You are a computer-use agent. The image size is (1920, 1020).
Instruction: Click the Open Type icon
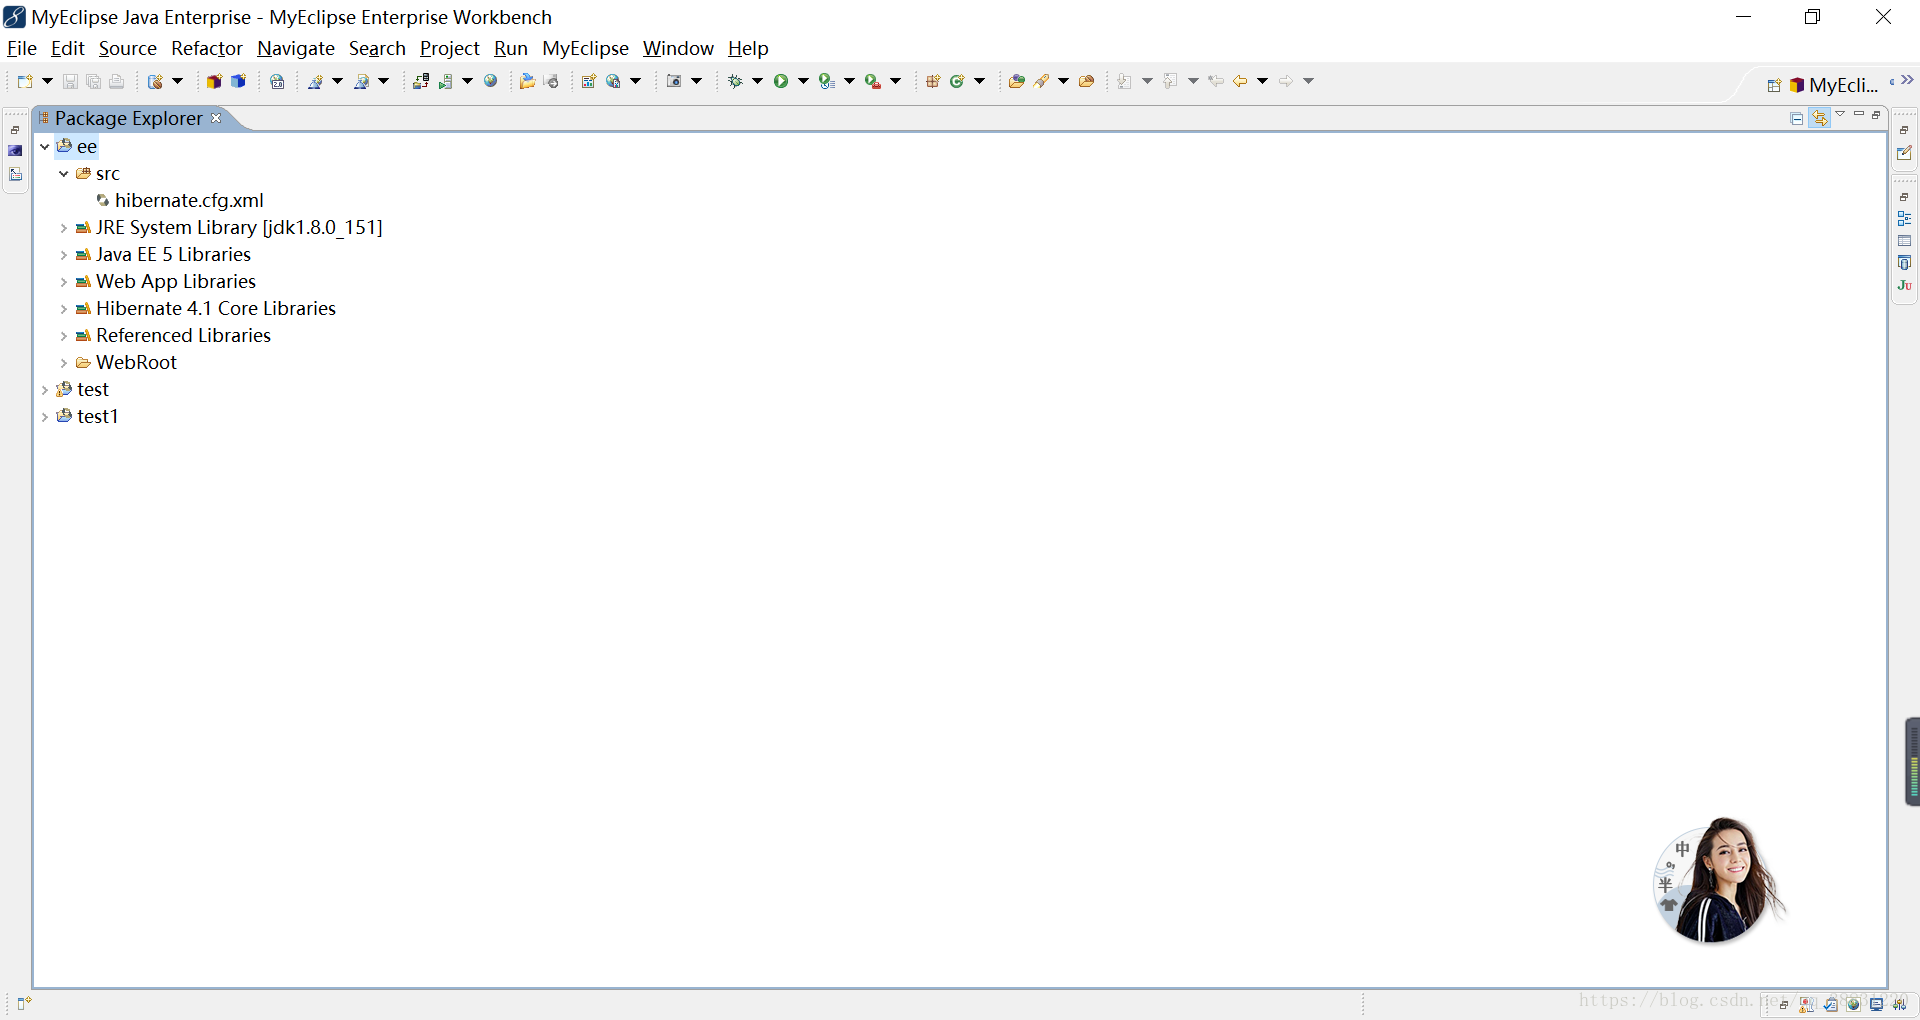[x=1017, y=81]
